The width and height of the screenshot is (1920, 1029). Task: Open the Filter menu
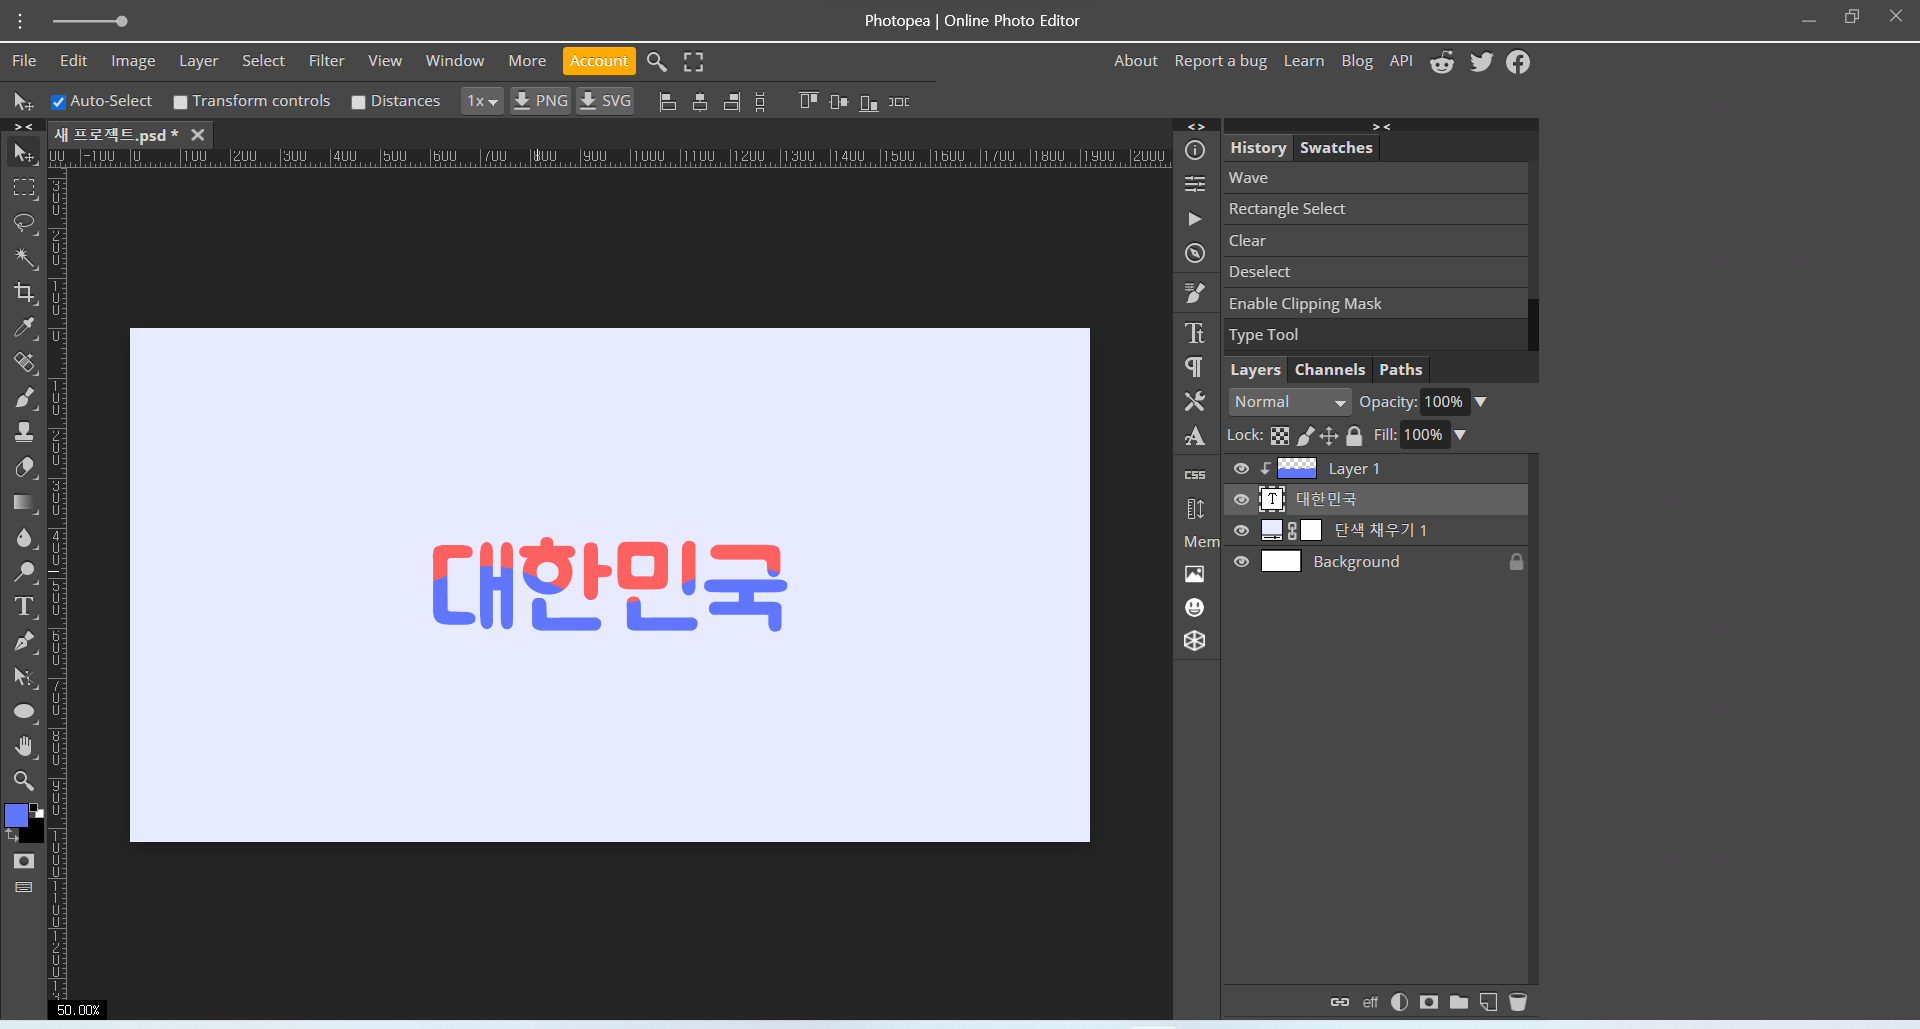point(326,61)
